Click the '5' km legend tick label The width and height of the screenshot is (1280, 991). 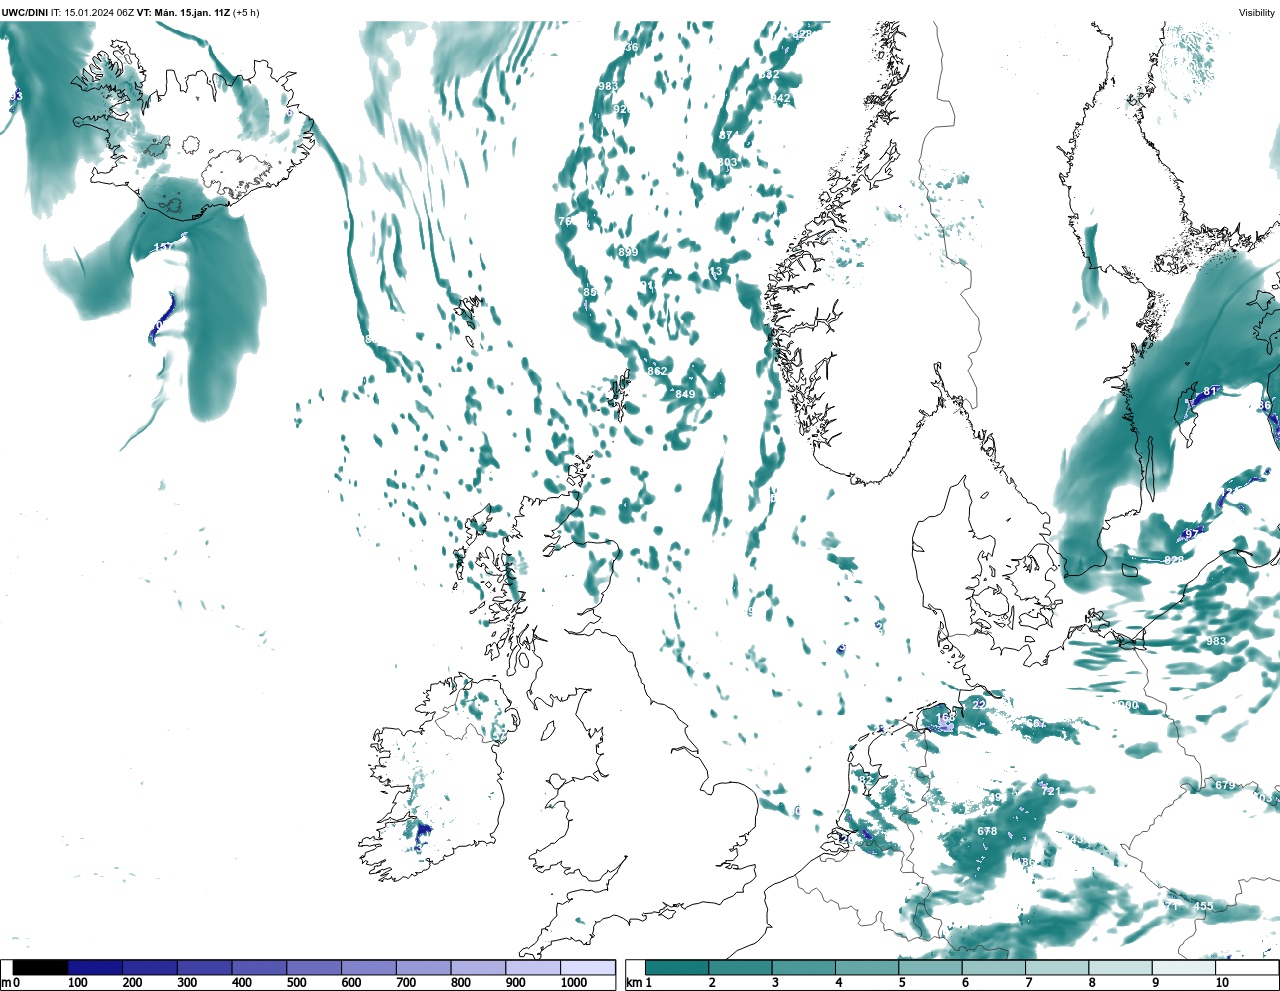[902, 983]
